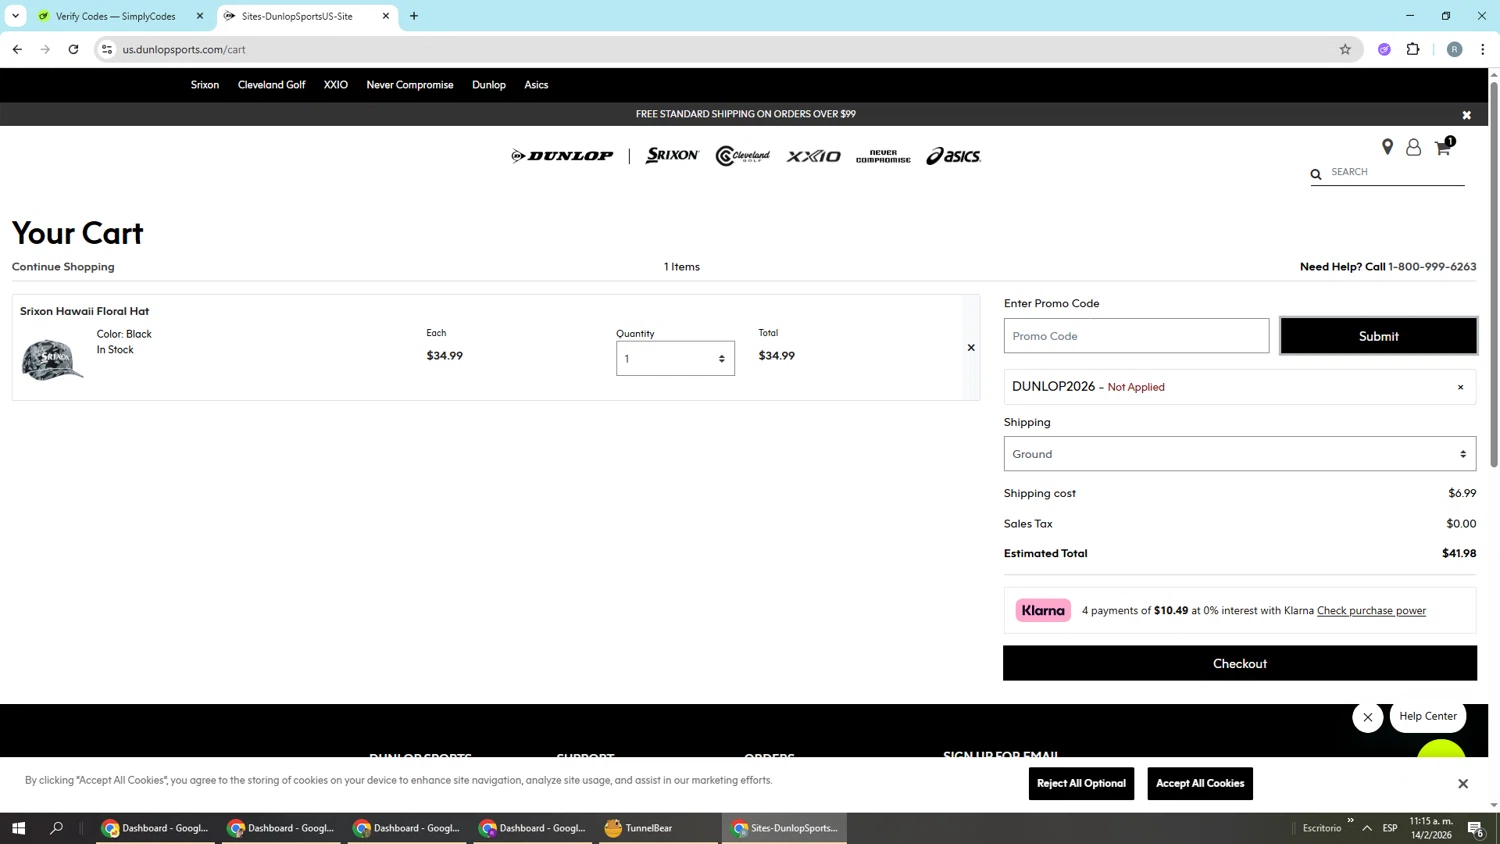Open the store locator pin icon
This screenshot has width=1500, height=844.
click(1387, 147)
